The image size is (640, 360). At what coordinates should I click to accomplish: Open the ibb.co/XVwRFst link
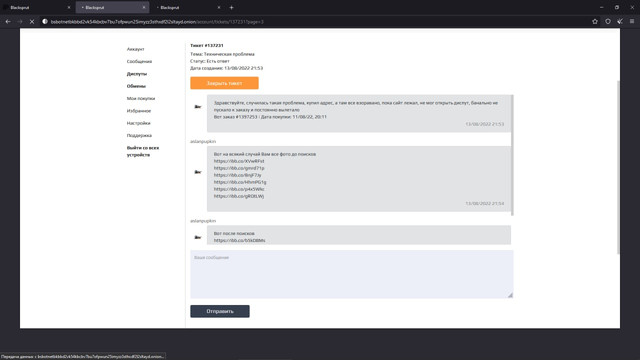point(239,161)
